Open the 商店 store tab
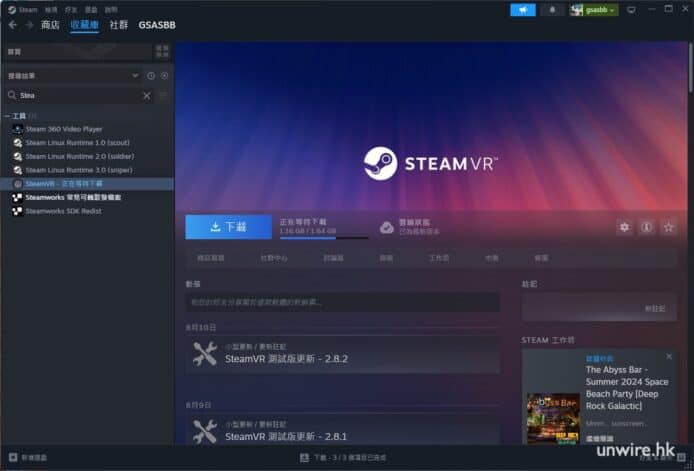 50,24
